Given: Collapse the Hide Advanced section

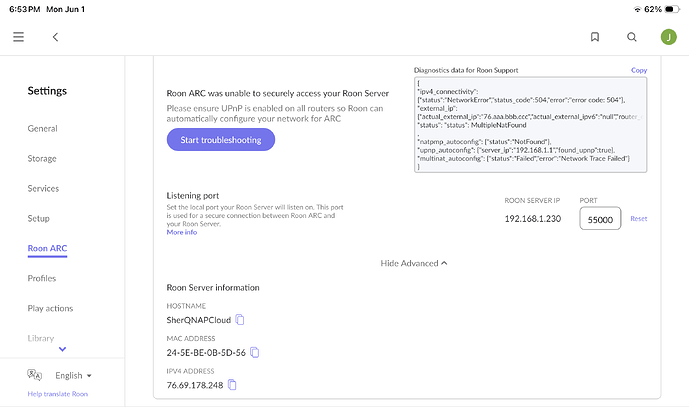Looking at the screenshot, I should coord(413,263).
